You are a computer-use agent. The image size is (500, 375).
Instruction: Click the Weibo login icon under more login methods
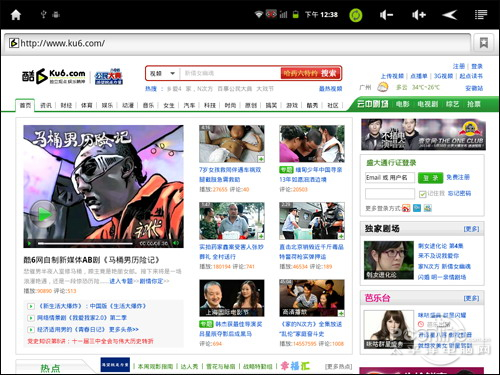(x=406, y=208)
